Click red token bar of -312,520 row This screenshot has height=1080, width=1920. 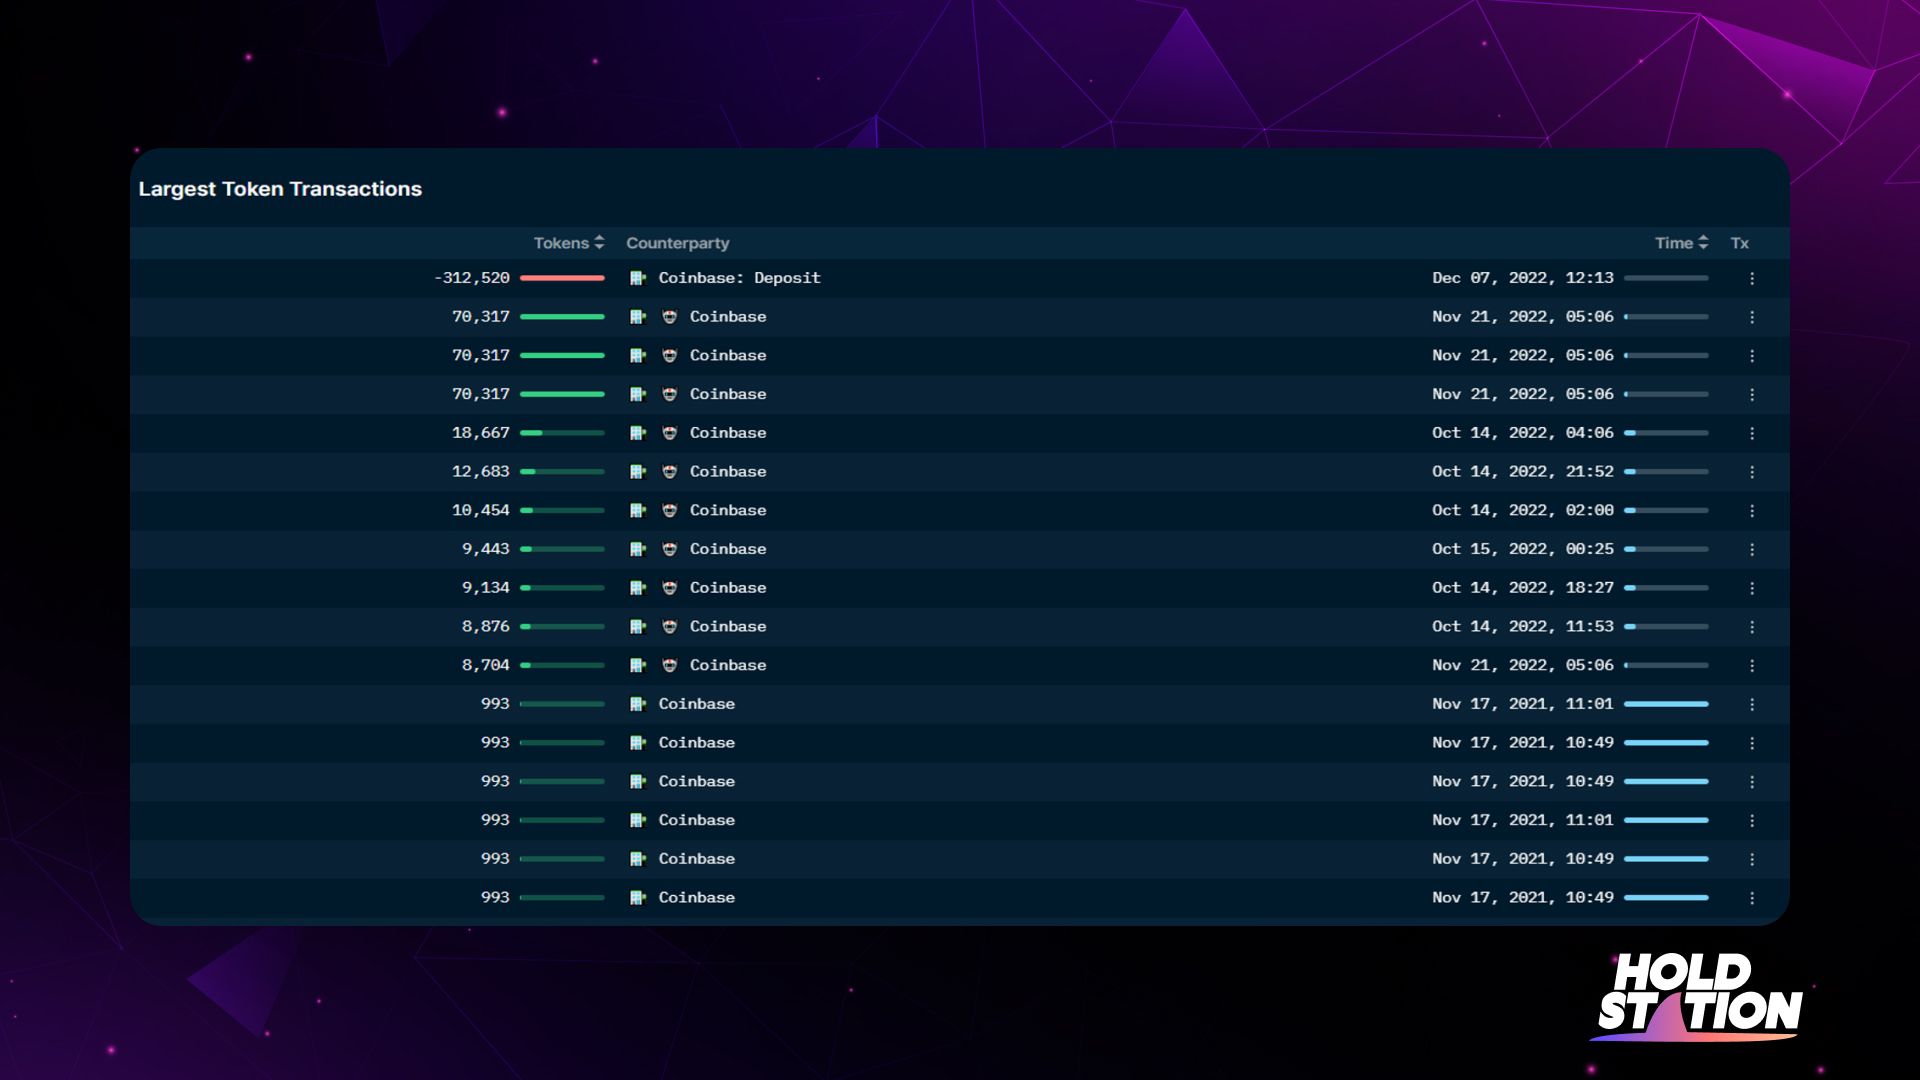[562, 278]
